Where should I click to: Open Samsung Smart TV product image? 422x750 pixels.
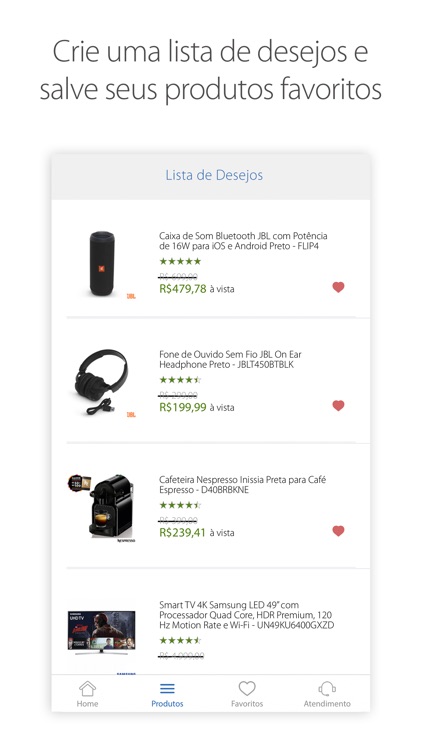click(x=101, y=632)
